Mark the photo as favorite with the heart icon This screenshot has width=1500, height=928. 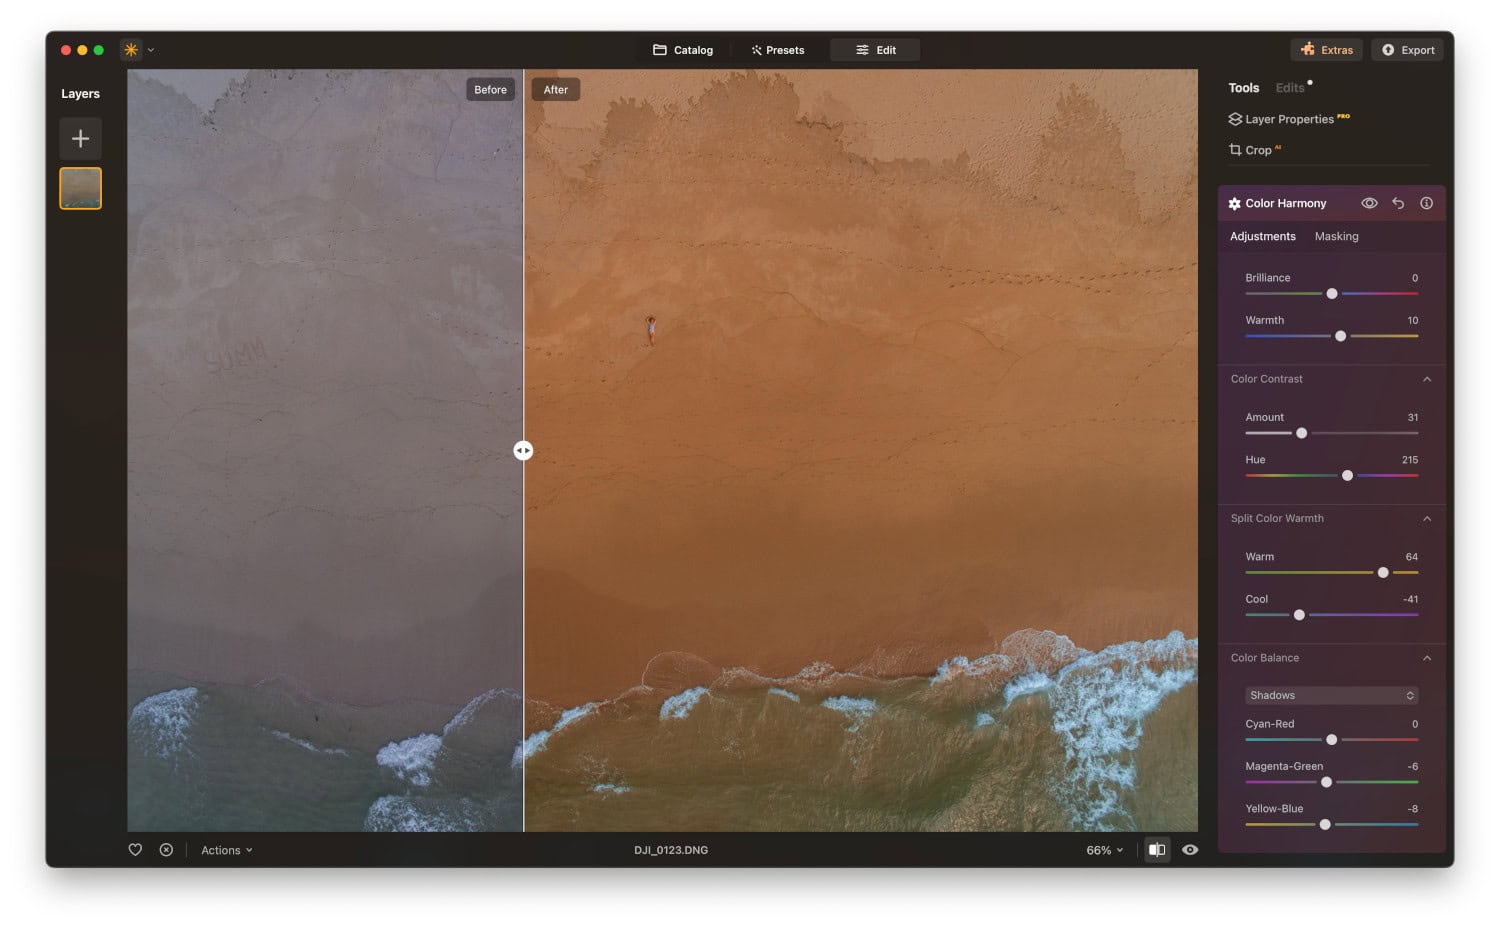tap(135, 849)
